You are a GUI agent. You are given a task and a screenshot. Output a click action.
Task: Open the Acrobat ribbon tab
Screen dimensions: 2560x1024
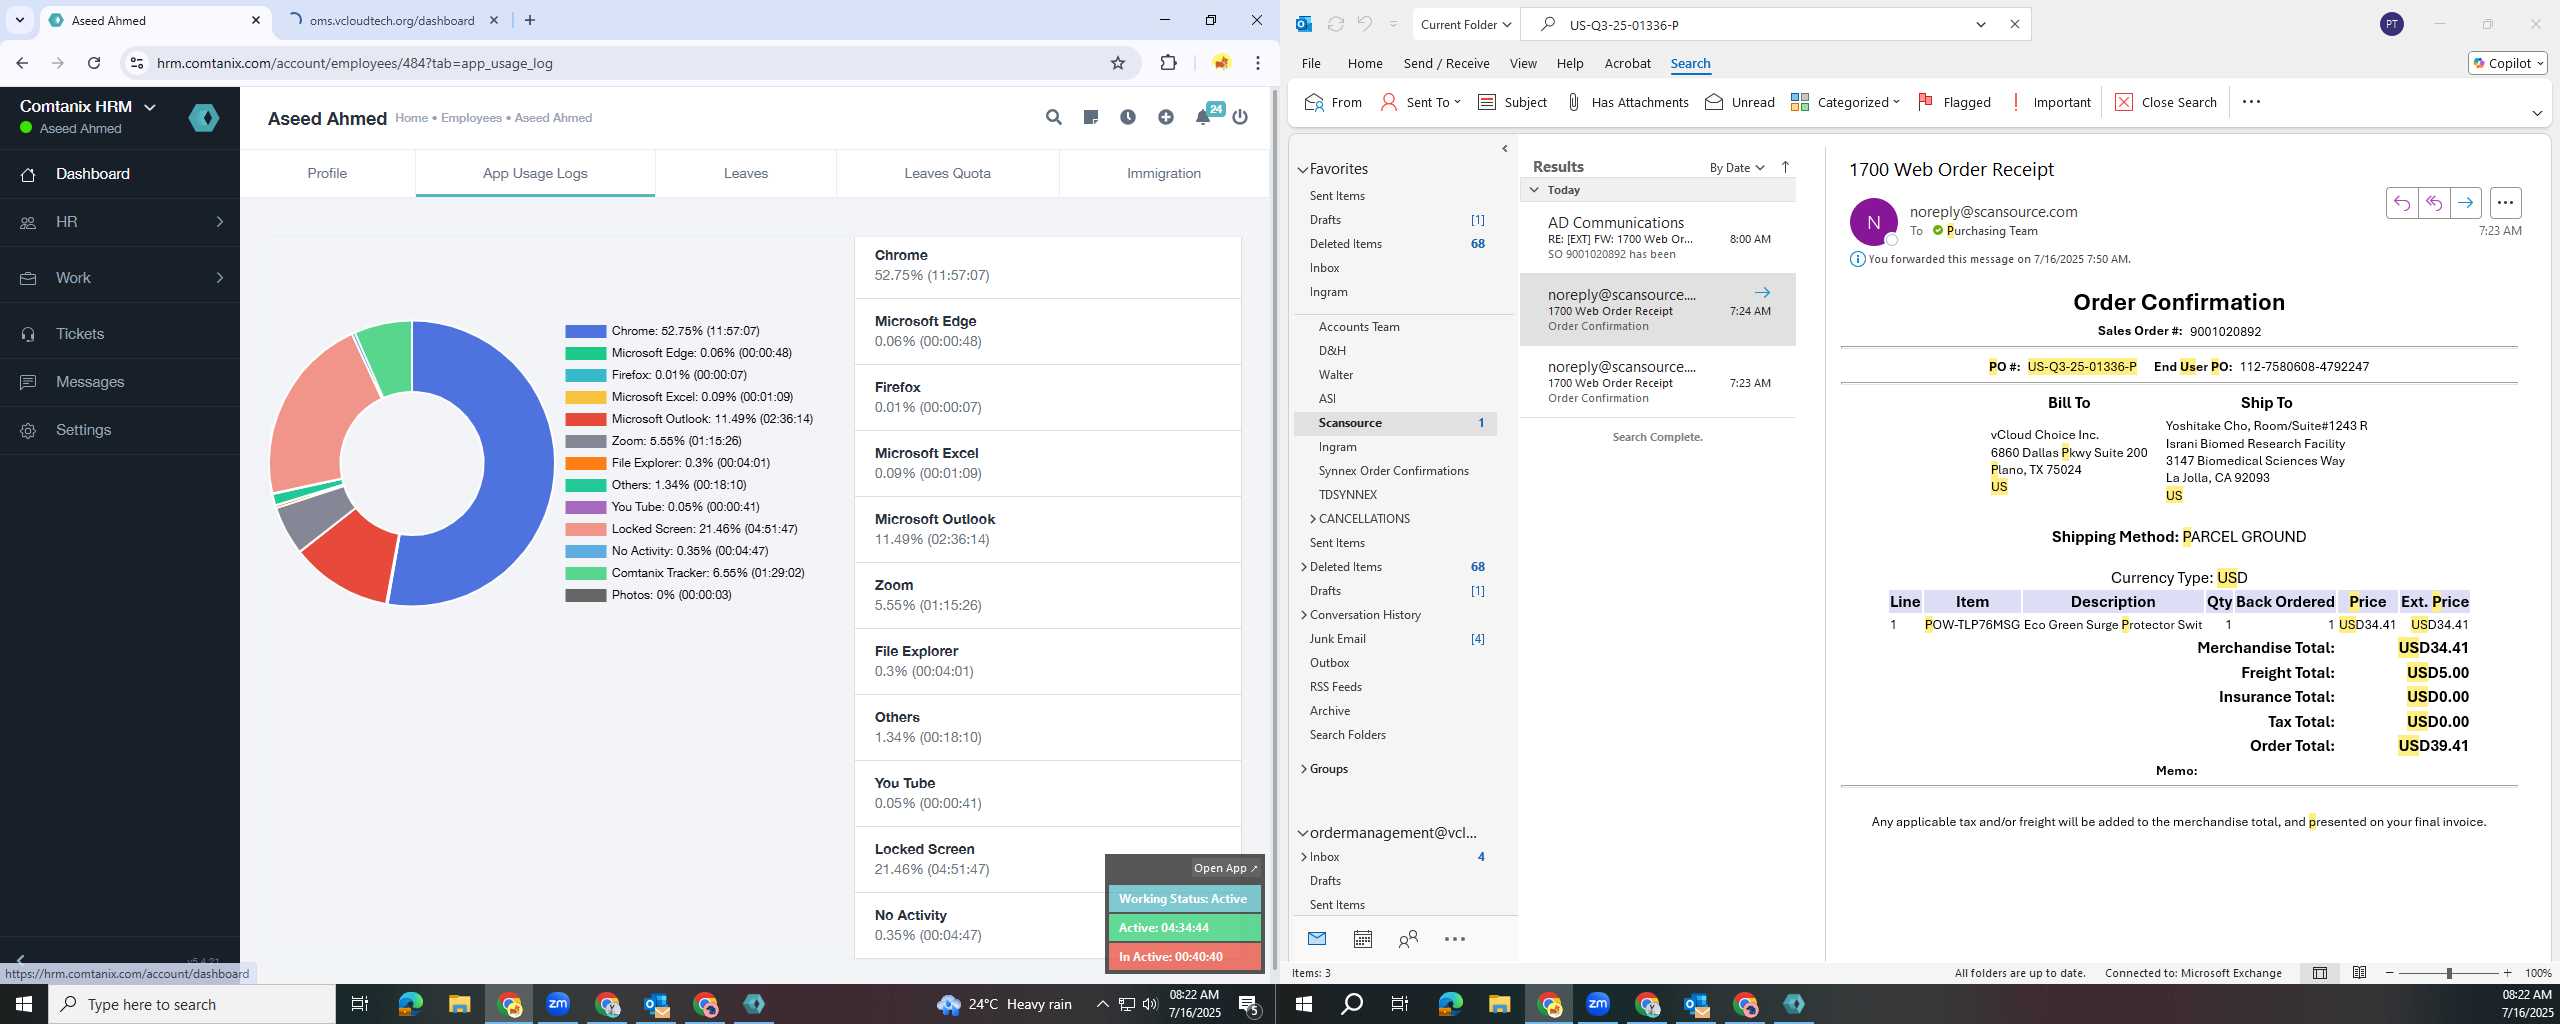1627,63
